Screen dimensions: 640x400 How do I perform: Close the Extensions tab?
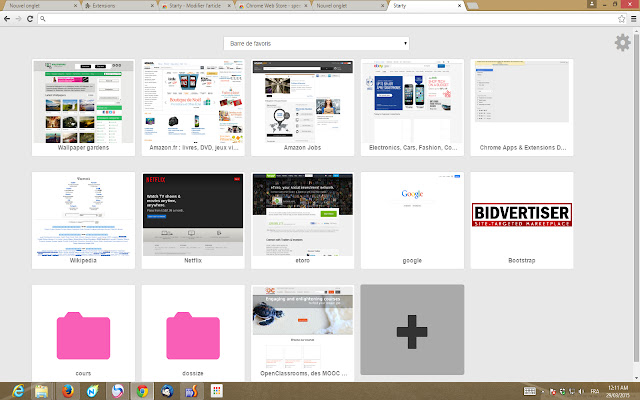[x=152, y=6]
